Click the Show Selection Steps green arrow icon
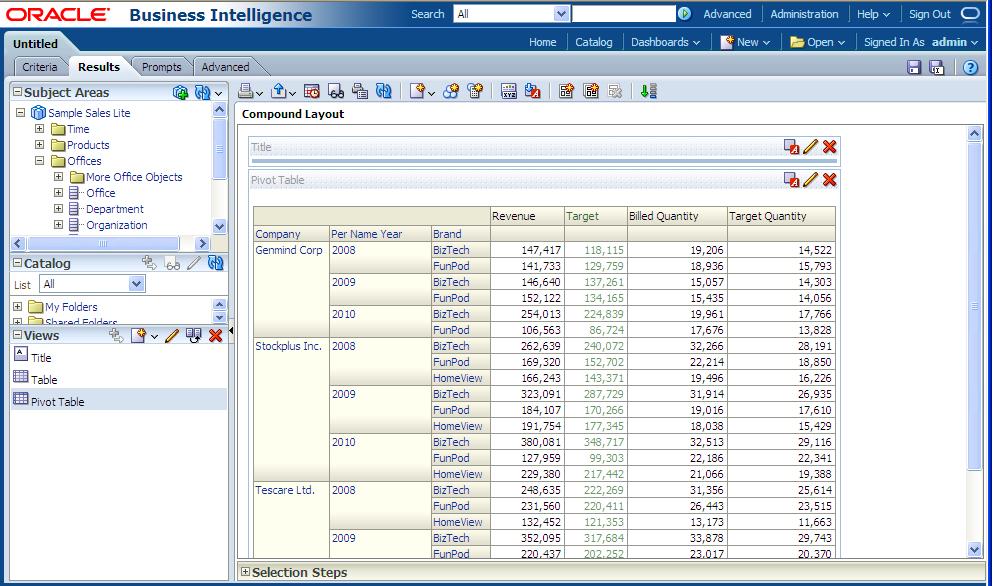Viewport: 993px width, 586px height. [648, 91]
